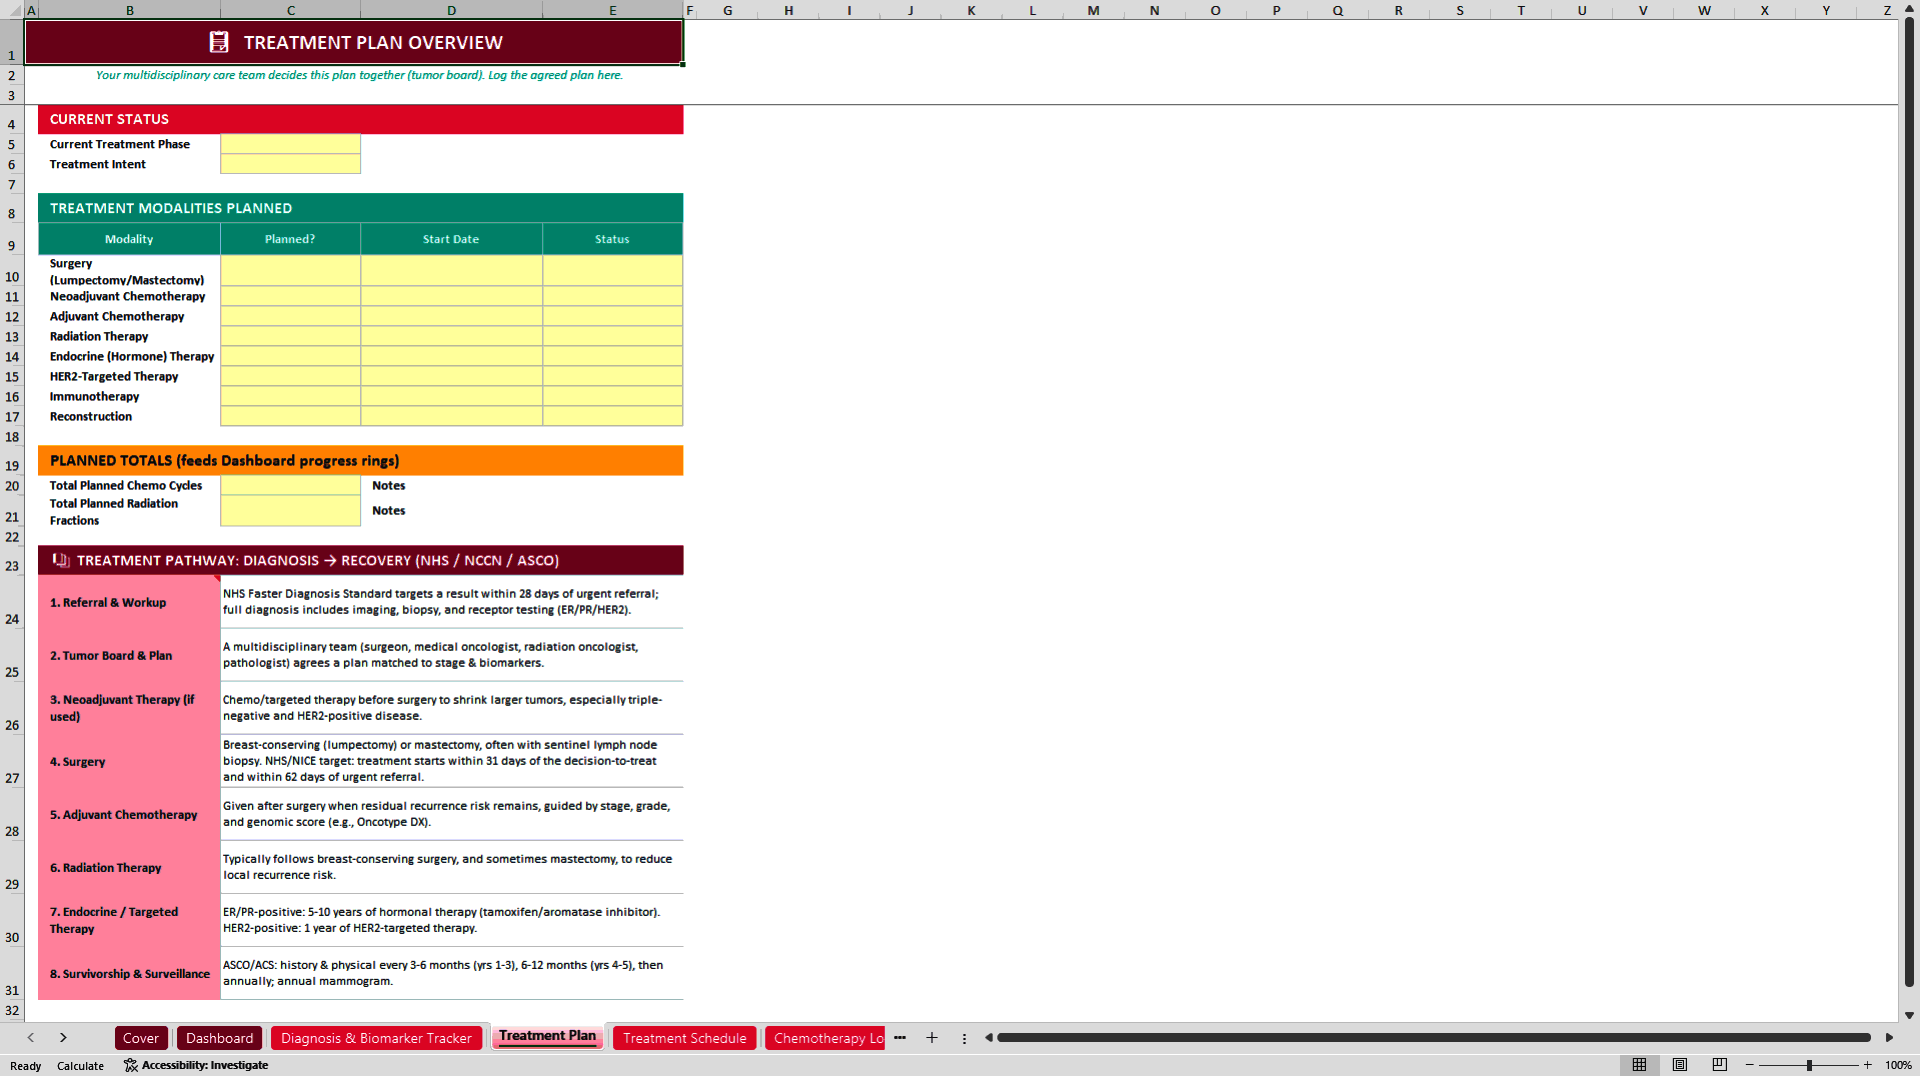The image size is (1920, 1076).
Task: Click vertical scrollbar down arrow
Action: [1909, 1015]
